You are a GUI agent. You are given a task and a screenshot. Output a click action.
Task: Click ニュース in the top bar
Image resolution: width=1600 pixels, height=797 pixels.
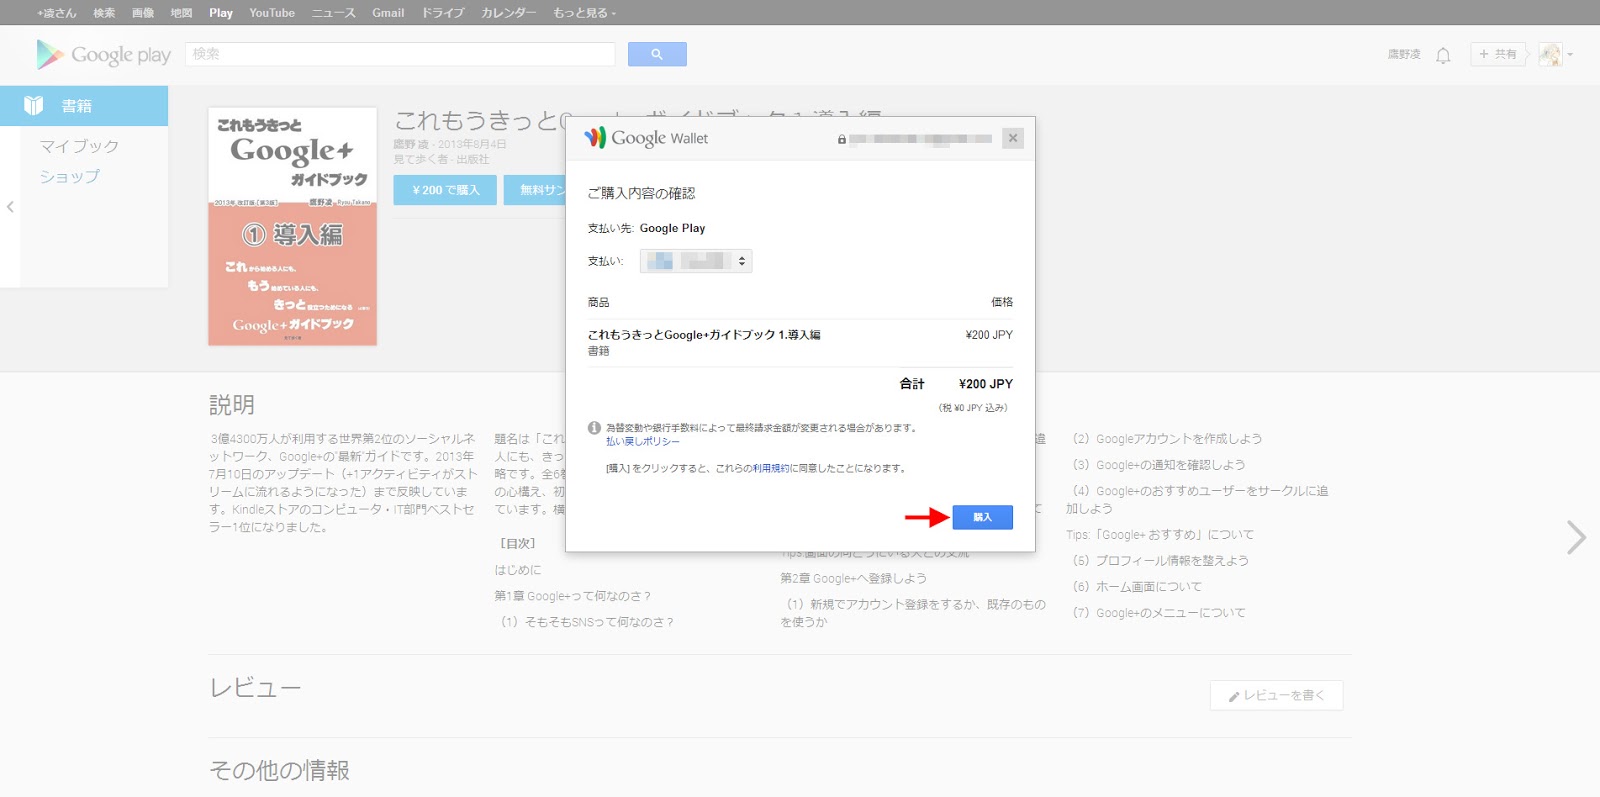point(333,13)
